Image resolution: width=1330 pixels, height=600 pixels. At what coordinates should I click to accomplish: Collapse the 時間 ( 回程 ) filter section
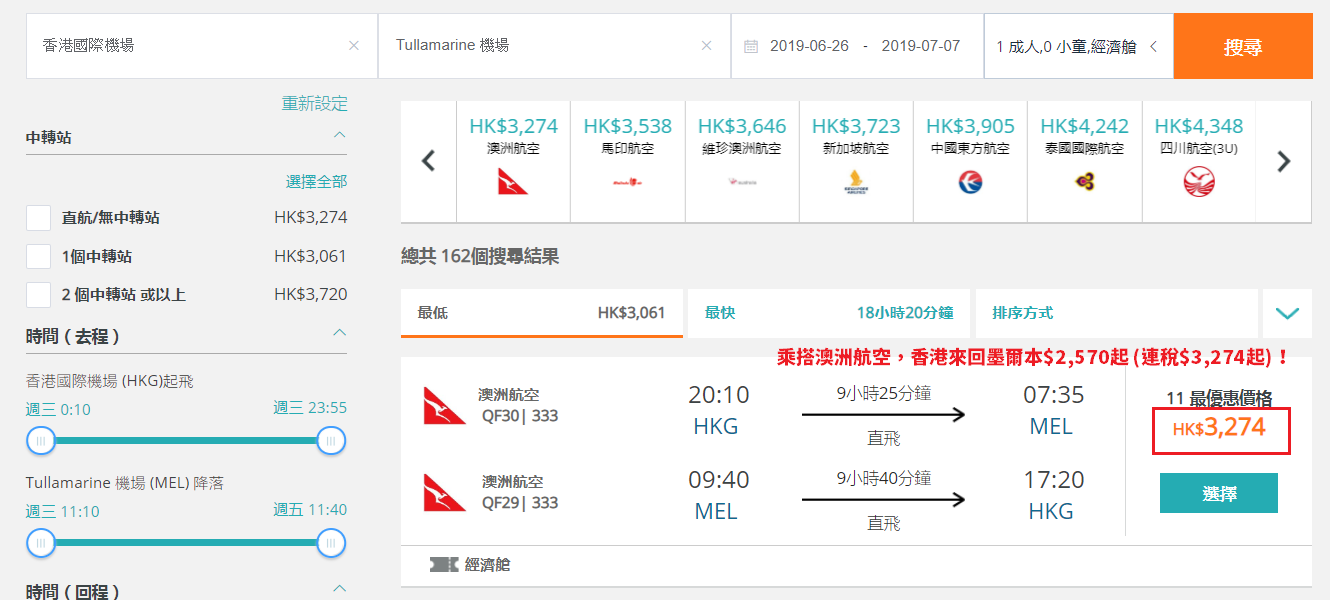click(x=340, y=588)
